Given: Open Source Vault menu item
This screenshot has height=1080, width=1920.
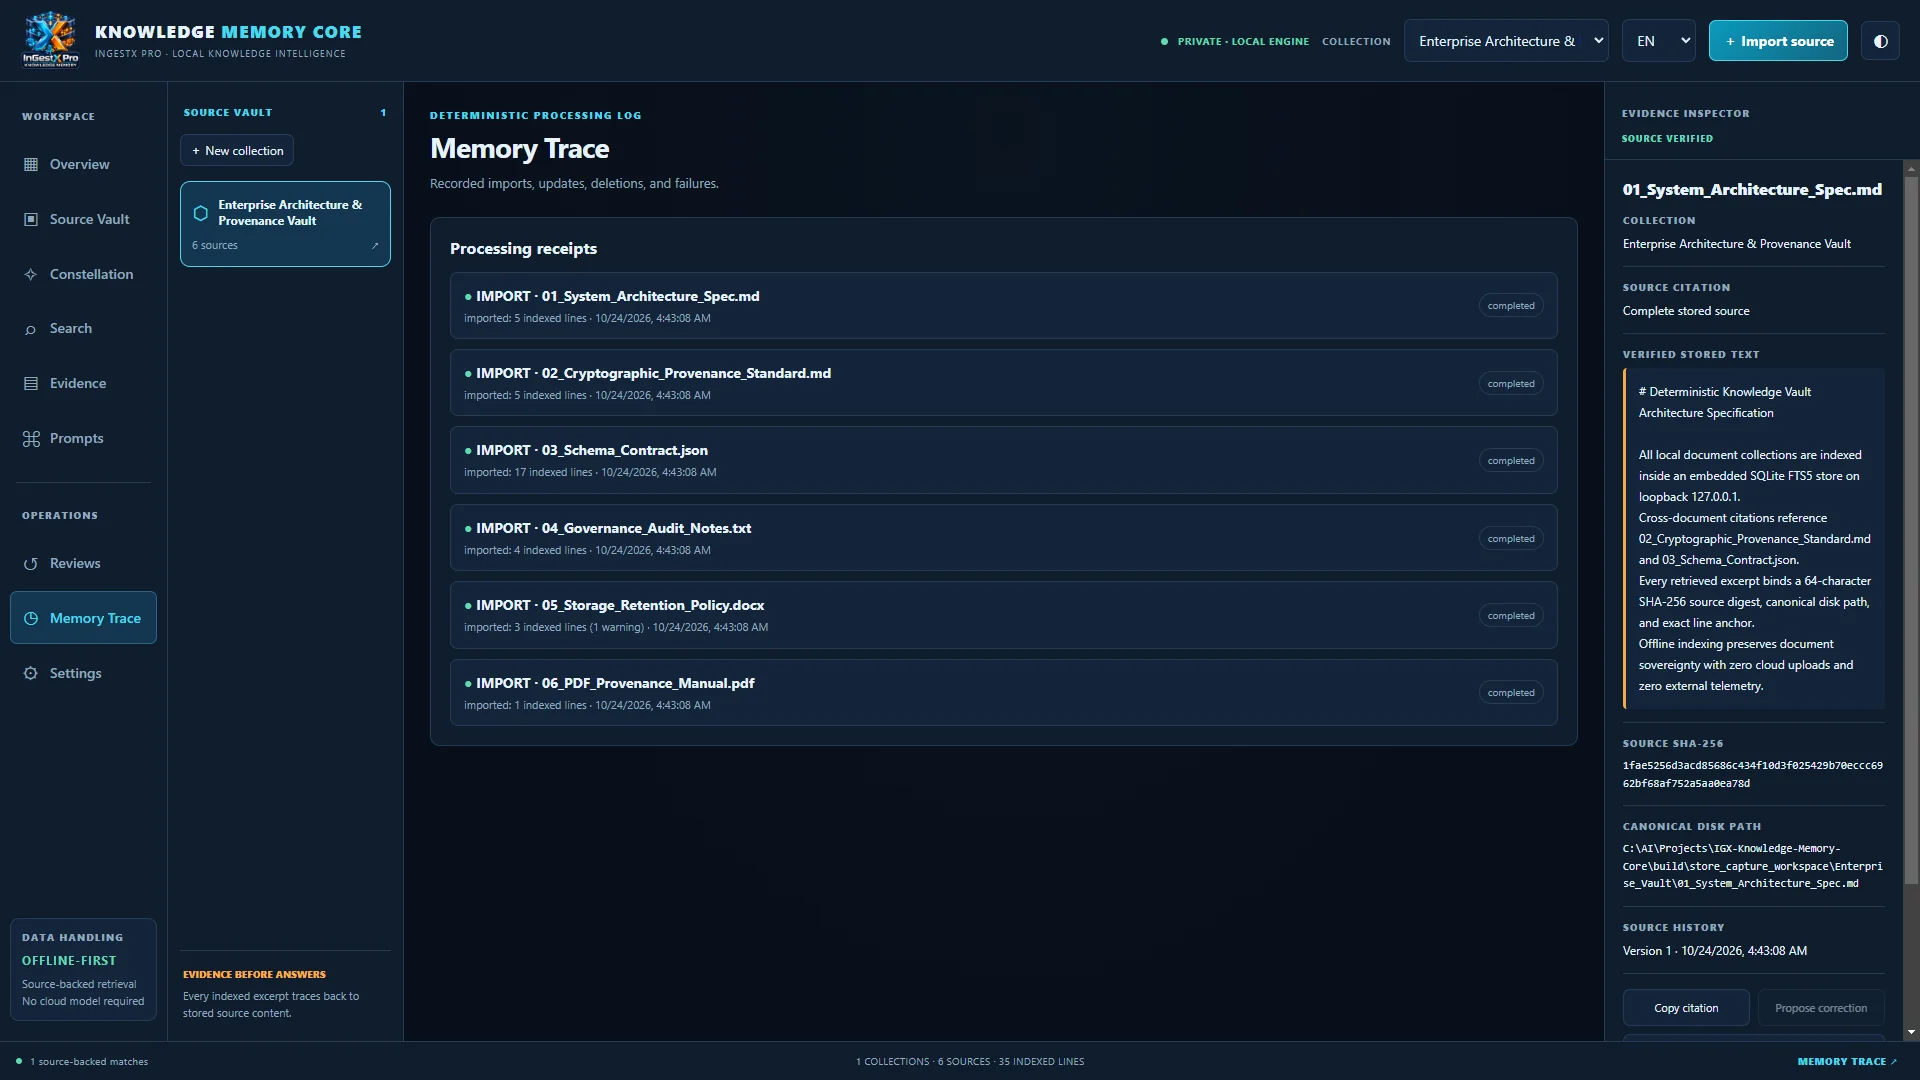Looking at the screenshot, I should (x=83, y=219).
